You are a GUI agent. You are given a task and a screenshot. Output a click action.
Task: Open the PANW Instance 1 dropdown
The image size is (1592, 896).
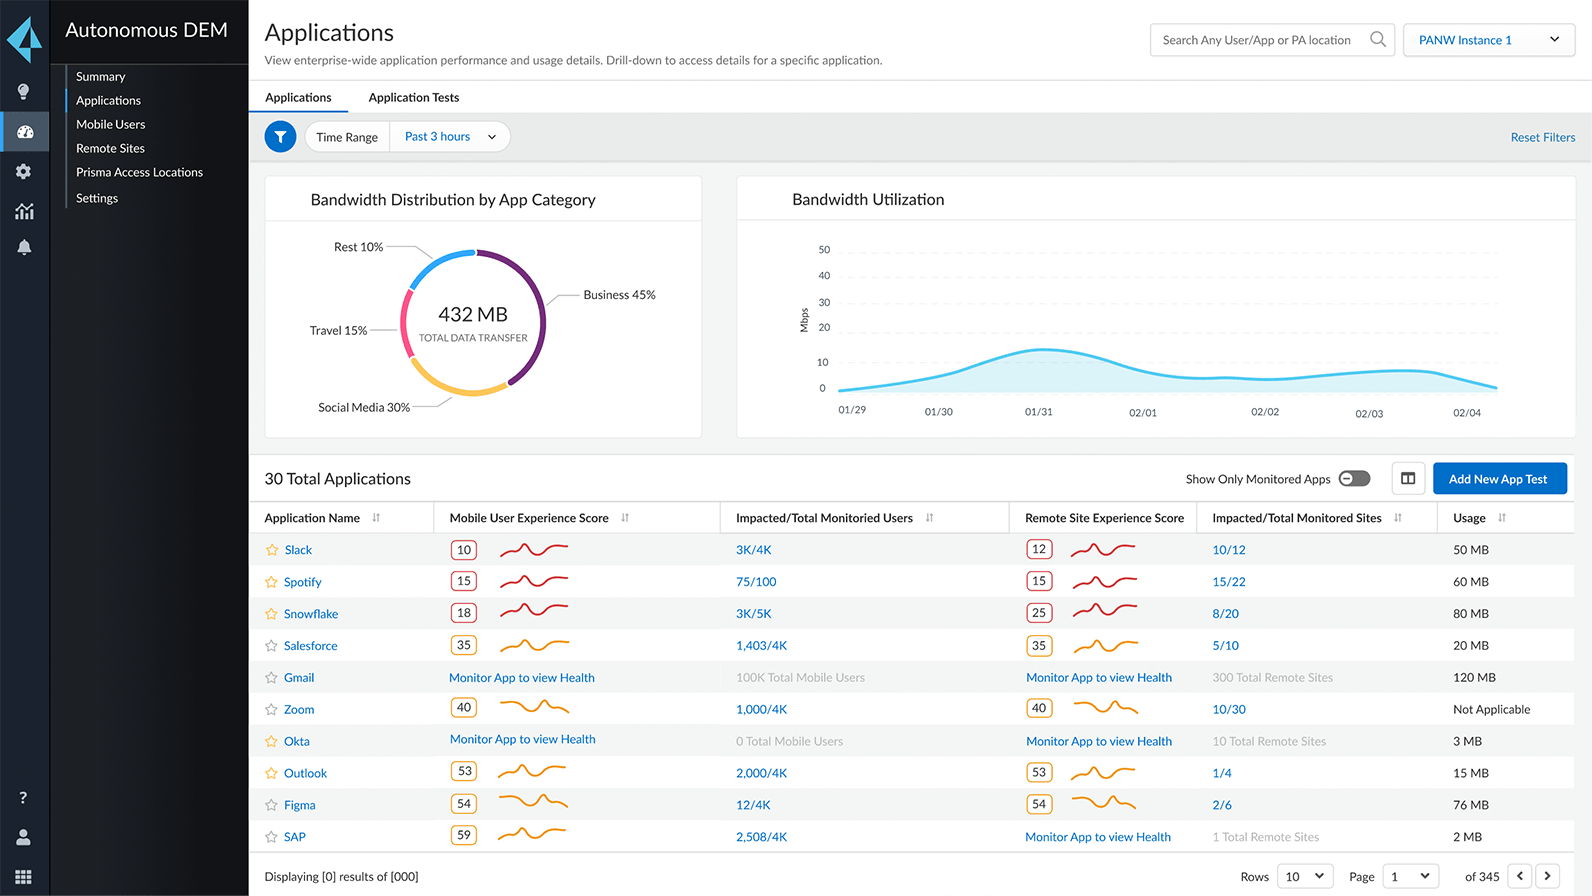(x=1488, y=40)
